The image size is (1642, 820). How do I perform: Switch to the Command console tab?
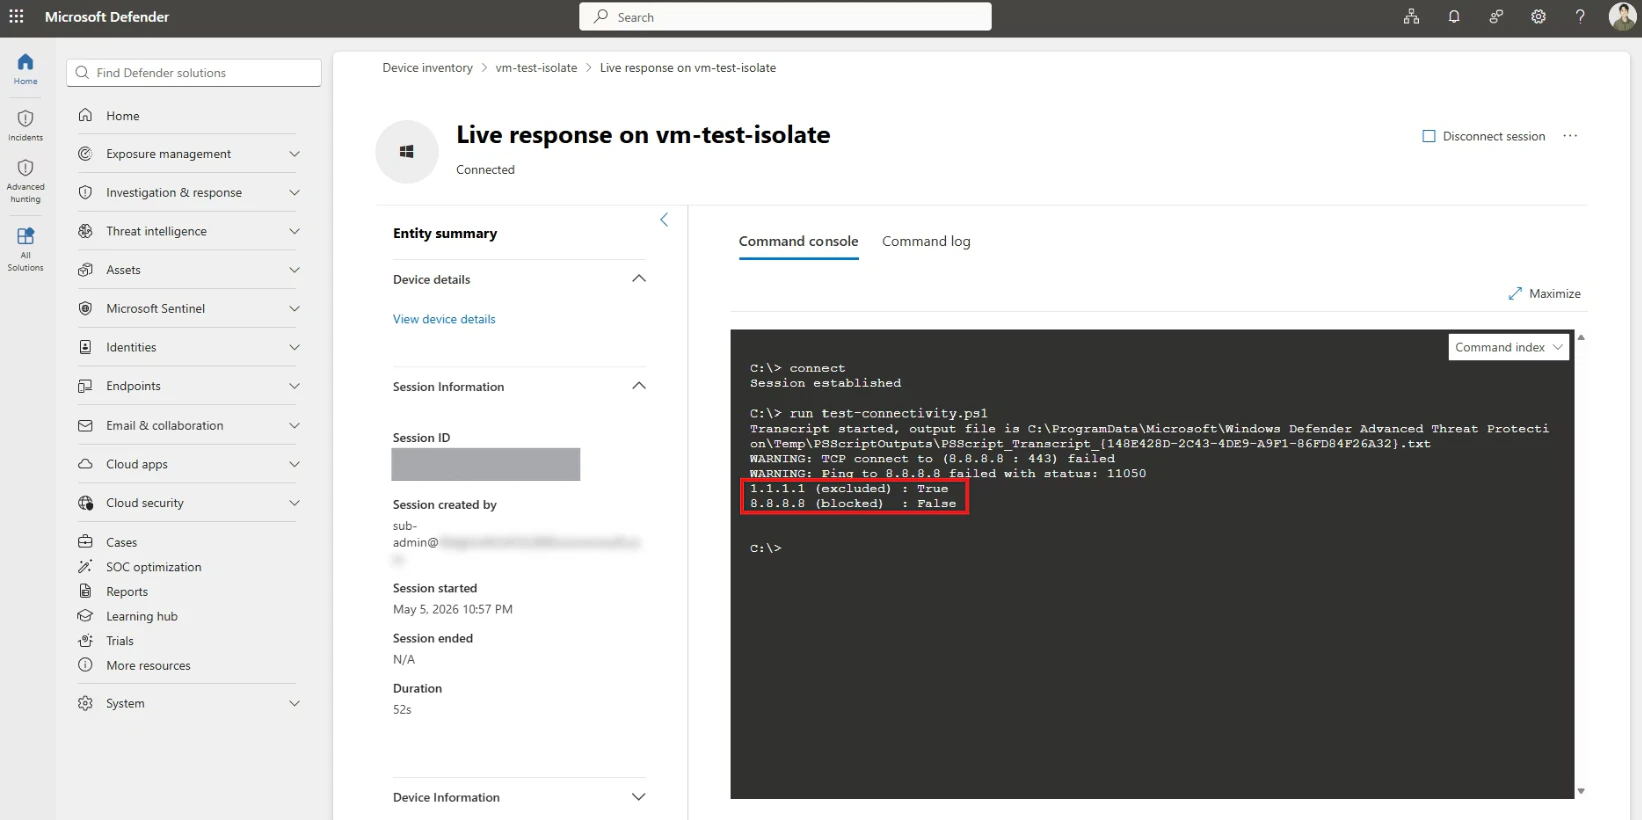click(x=798, y=242)
